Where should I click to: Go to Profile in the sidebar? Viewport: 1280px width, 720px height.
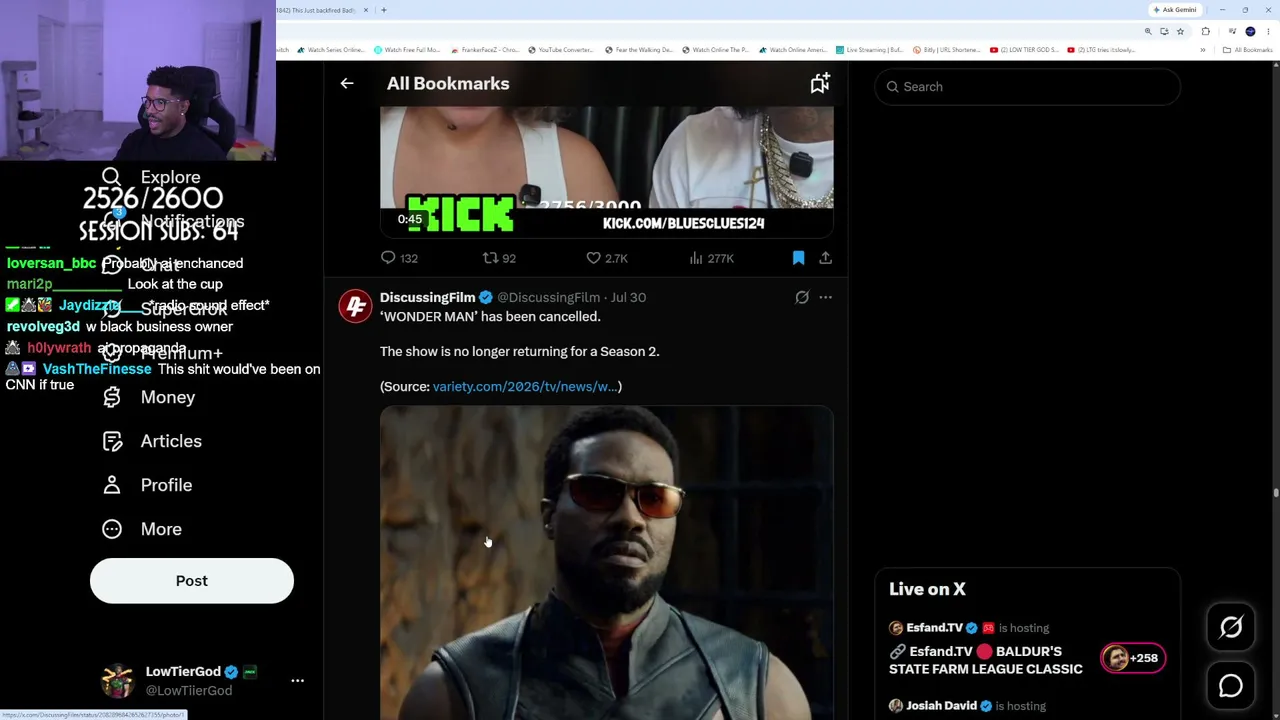166,485
